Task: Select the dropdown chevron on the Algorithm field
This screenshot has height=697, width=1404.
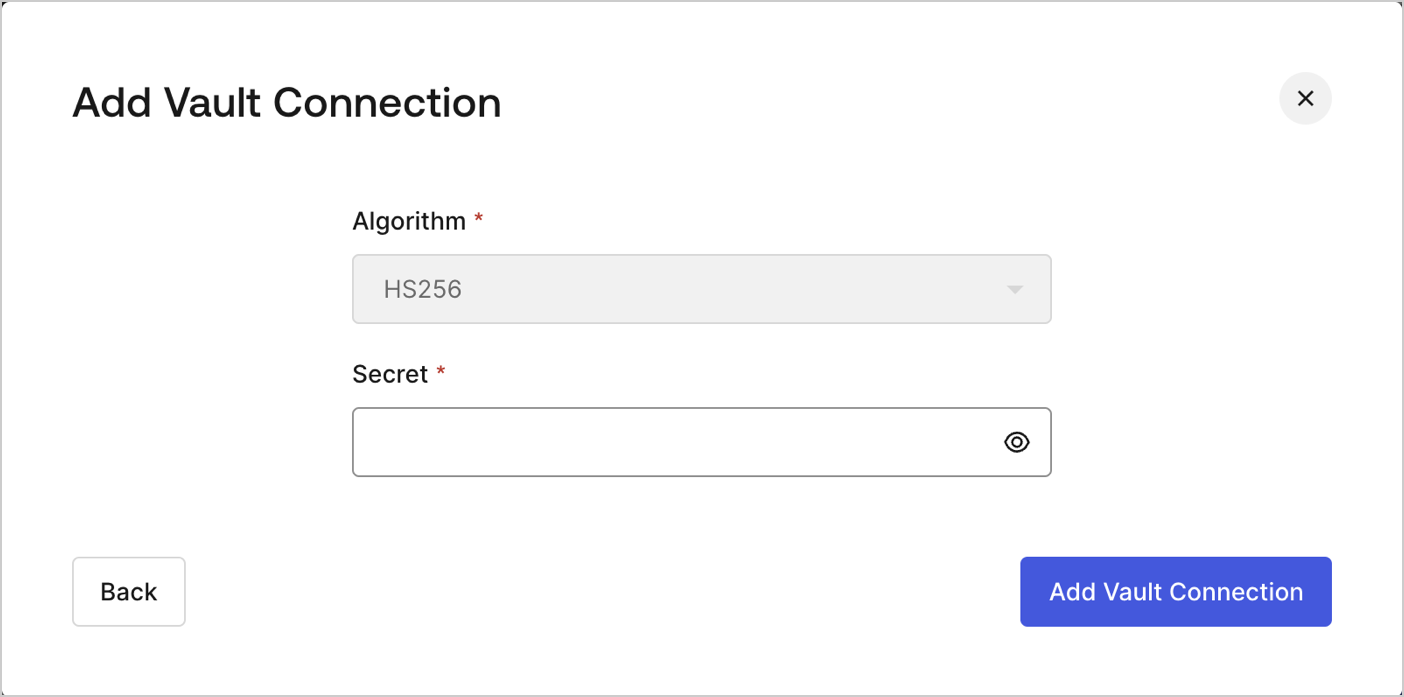Action: tap(1016, 289)
